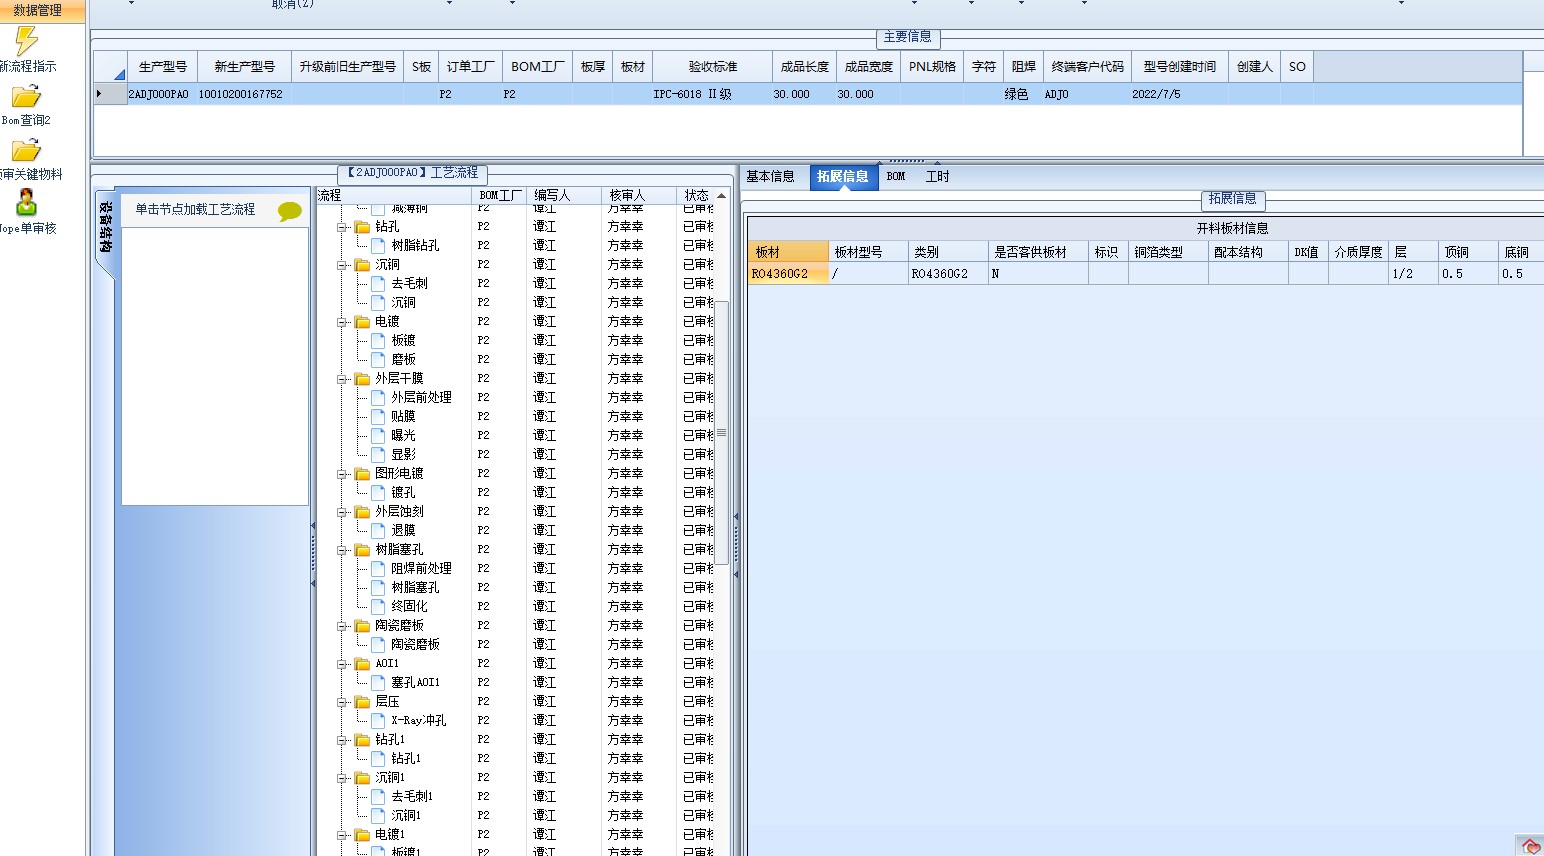
Task: Collapse the 图形电镀 tree node
Action: (x=342, y=474)
